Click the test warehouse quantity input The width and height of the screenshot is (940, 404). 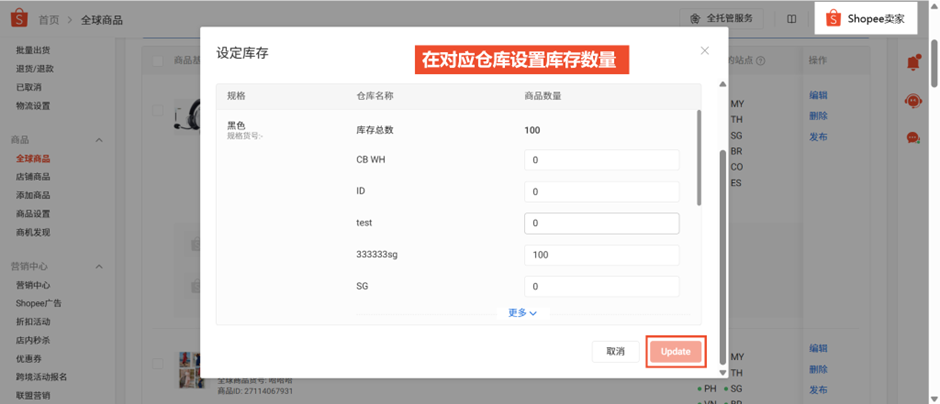pyautogui.click(x=601, y=223)
